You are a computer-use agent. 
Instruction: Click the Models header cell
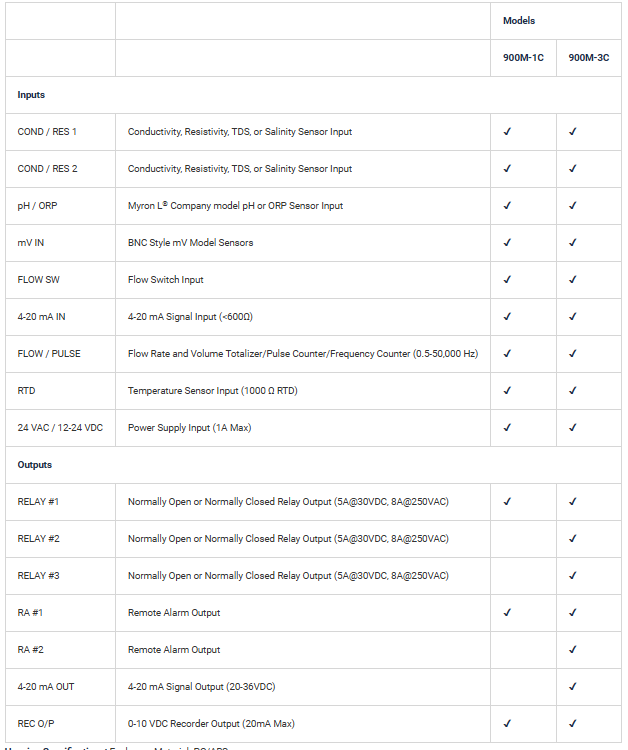tap(518, 21)
